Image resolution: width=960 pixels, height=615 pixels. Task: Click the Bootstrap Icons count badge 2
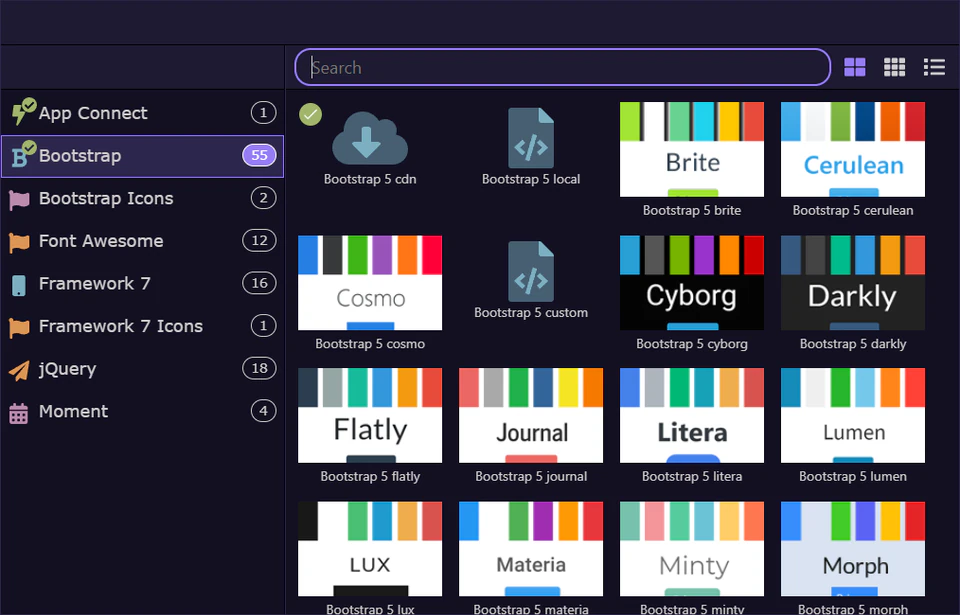point(263,198)
